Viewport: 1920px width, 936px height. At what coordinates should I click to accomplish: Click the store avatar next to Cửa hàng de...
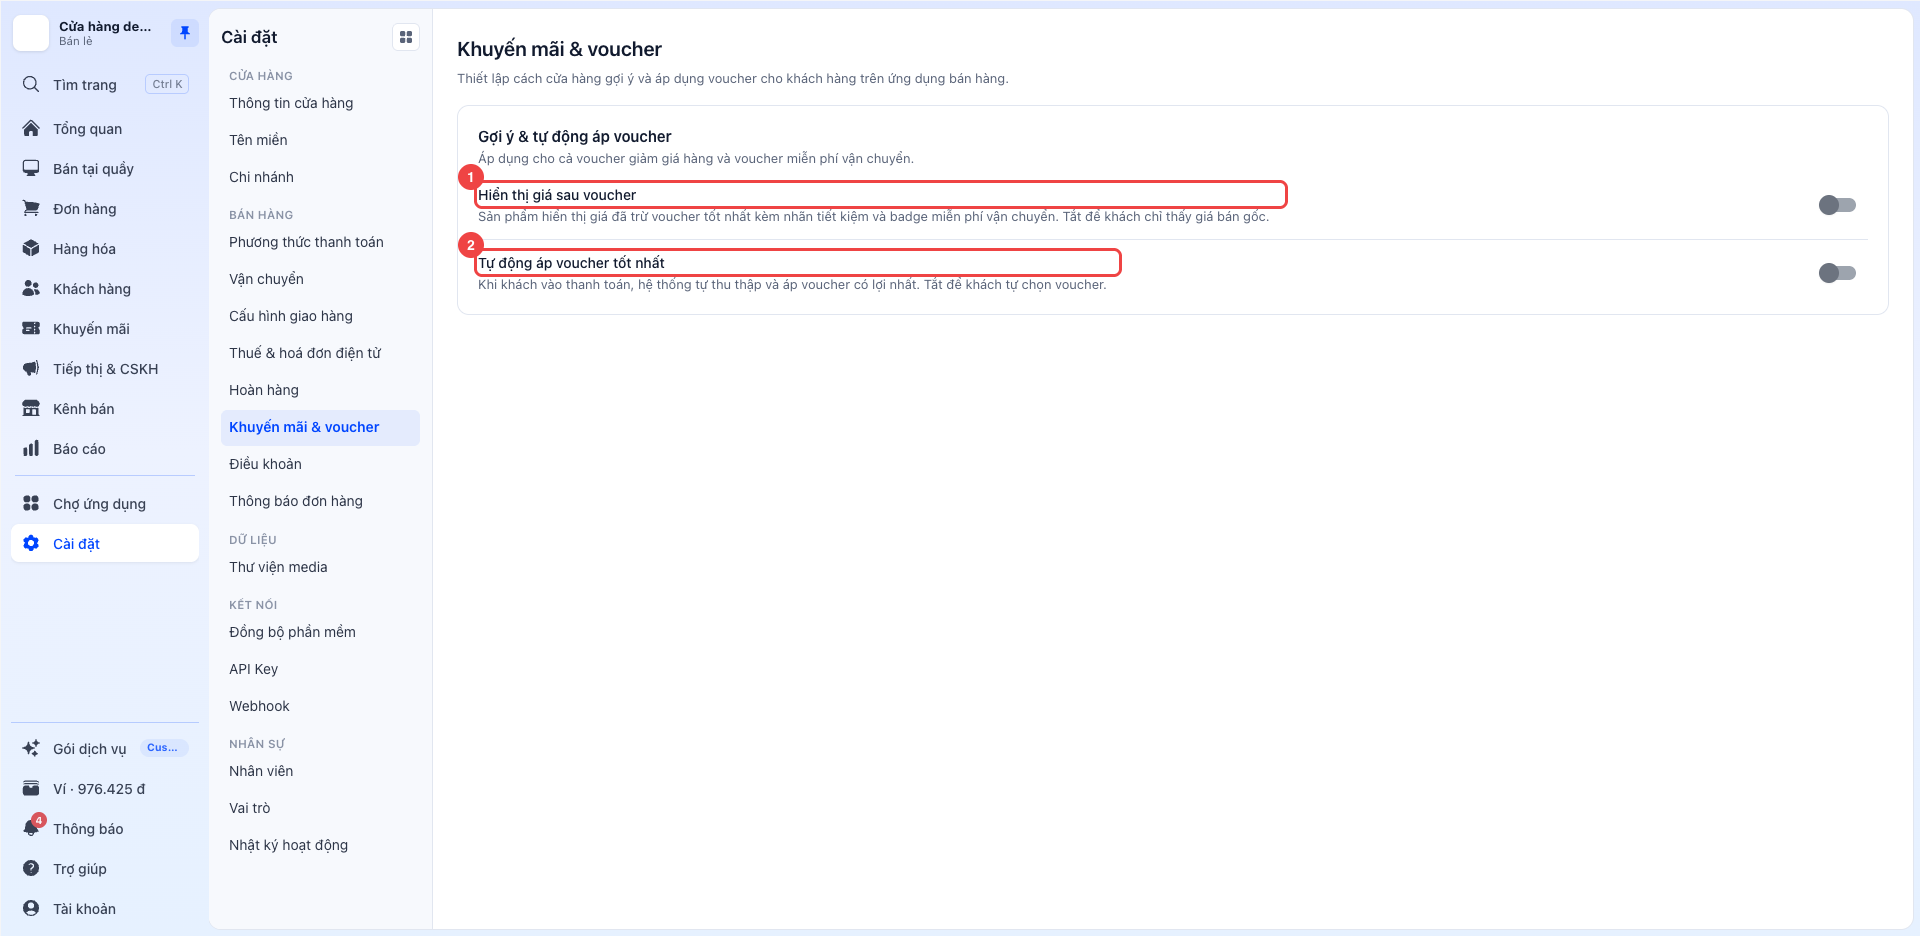coord(31,33)
